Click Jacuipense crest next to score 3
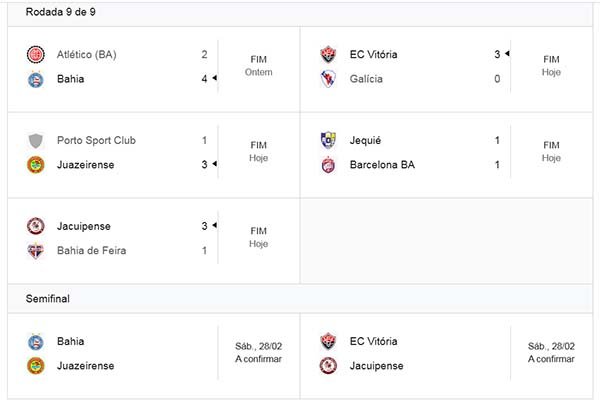This screenshot has width=600, height=407. (36, 226)
